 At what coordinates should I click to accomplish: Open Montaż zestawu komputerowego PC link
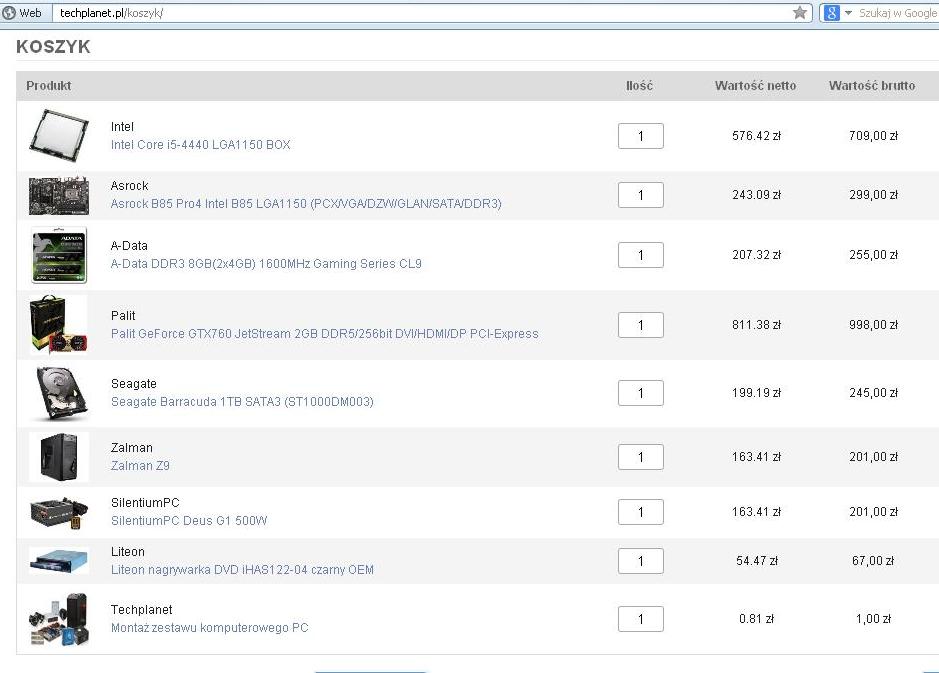(209, 627)
